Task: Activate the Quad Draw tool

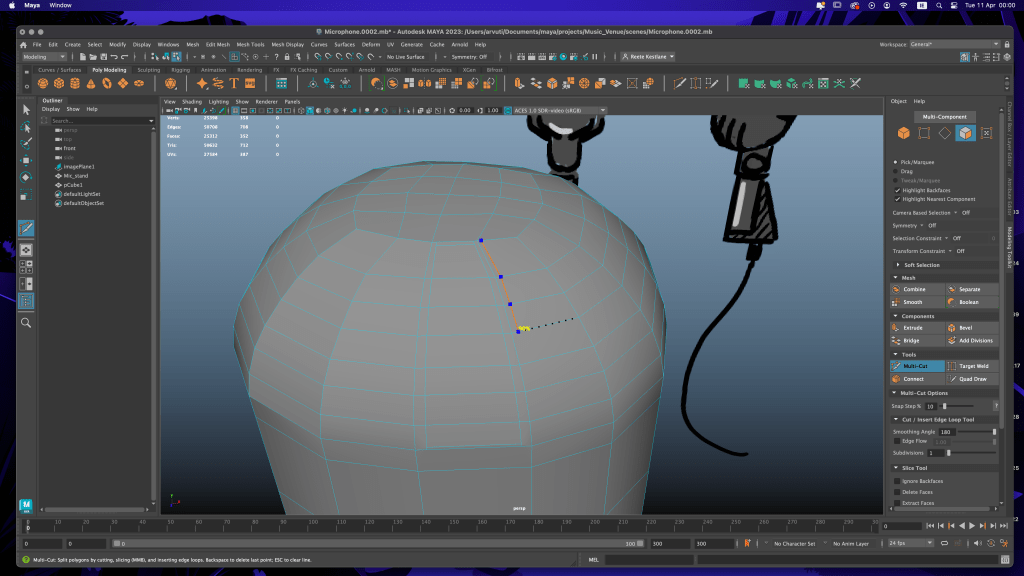Action: [x=972, y=379]
